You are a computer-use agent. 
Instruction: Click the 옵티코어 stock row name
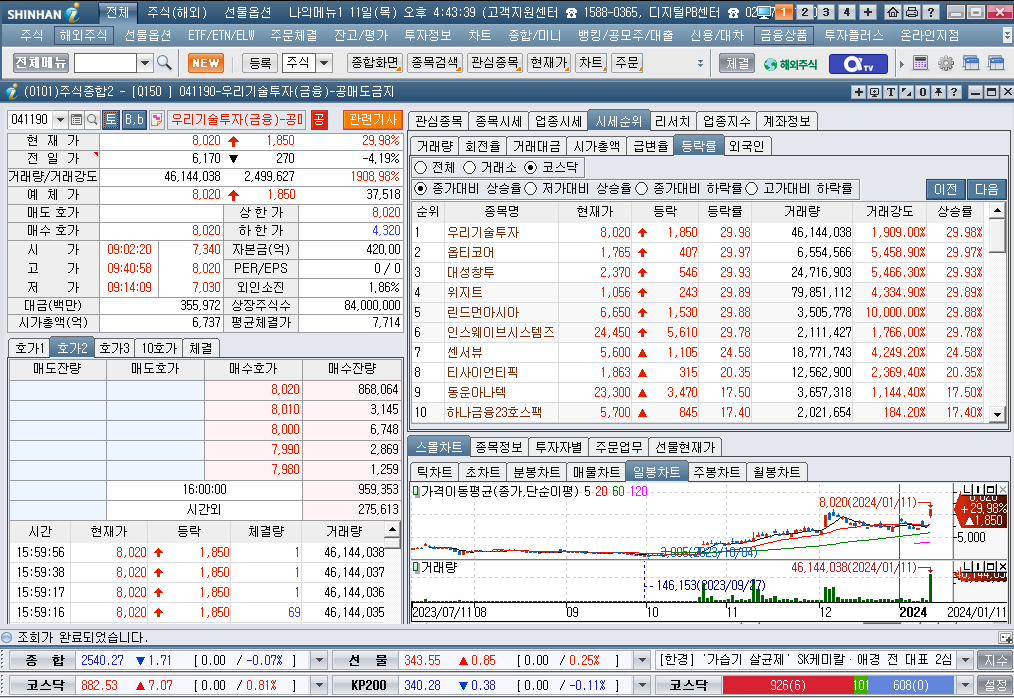(471, 252)
